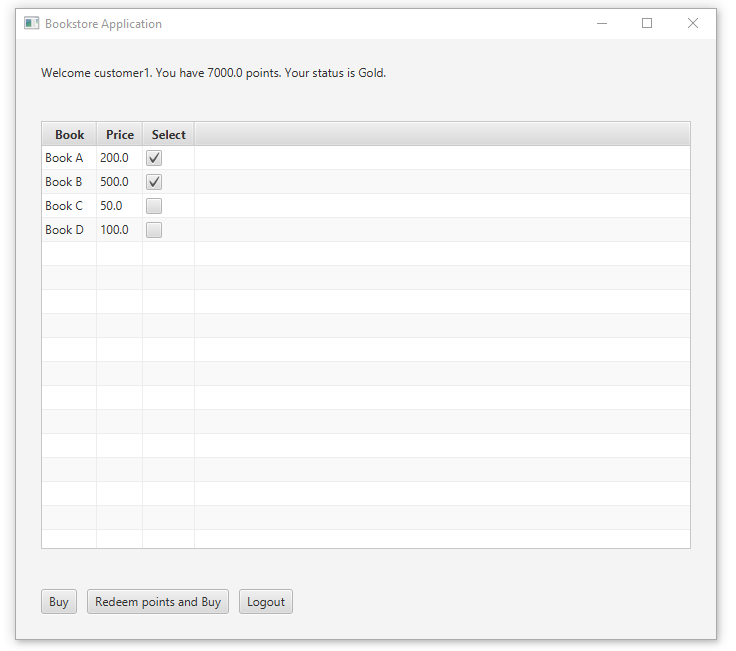Maximize the Bookstore Application window
736x651 pixels.
click(x=647, y=23)
